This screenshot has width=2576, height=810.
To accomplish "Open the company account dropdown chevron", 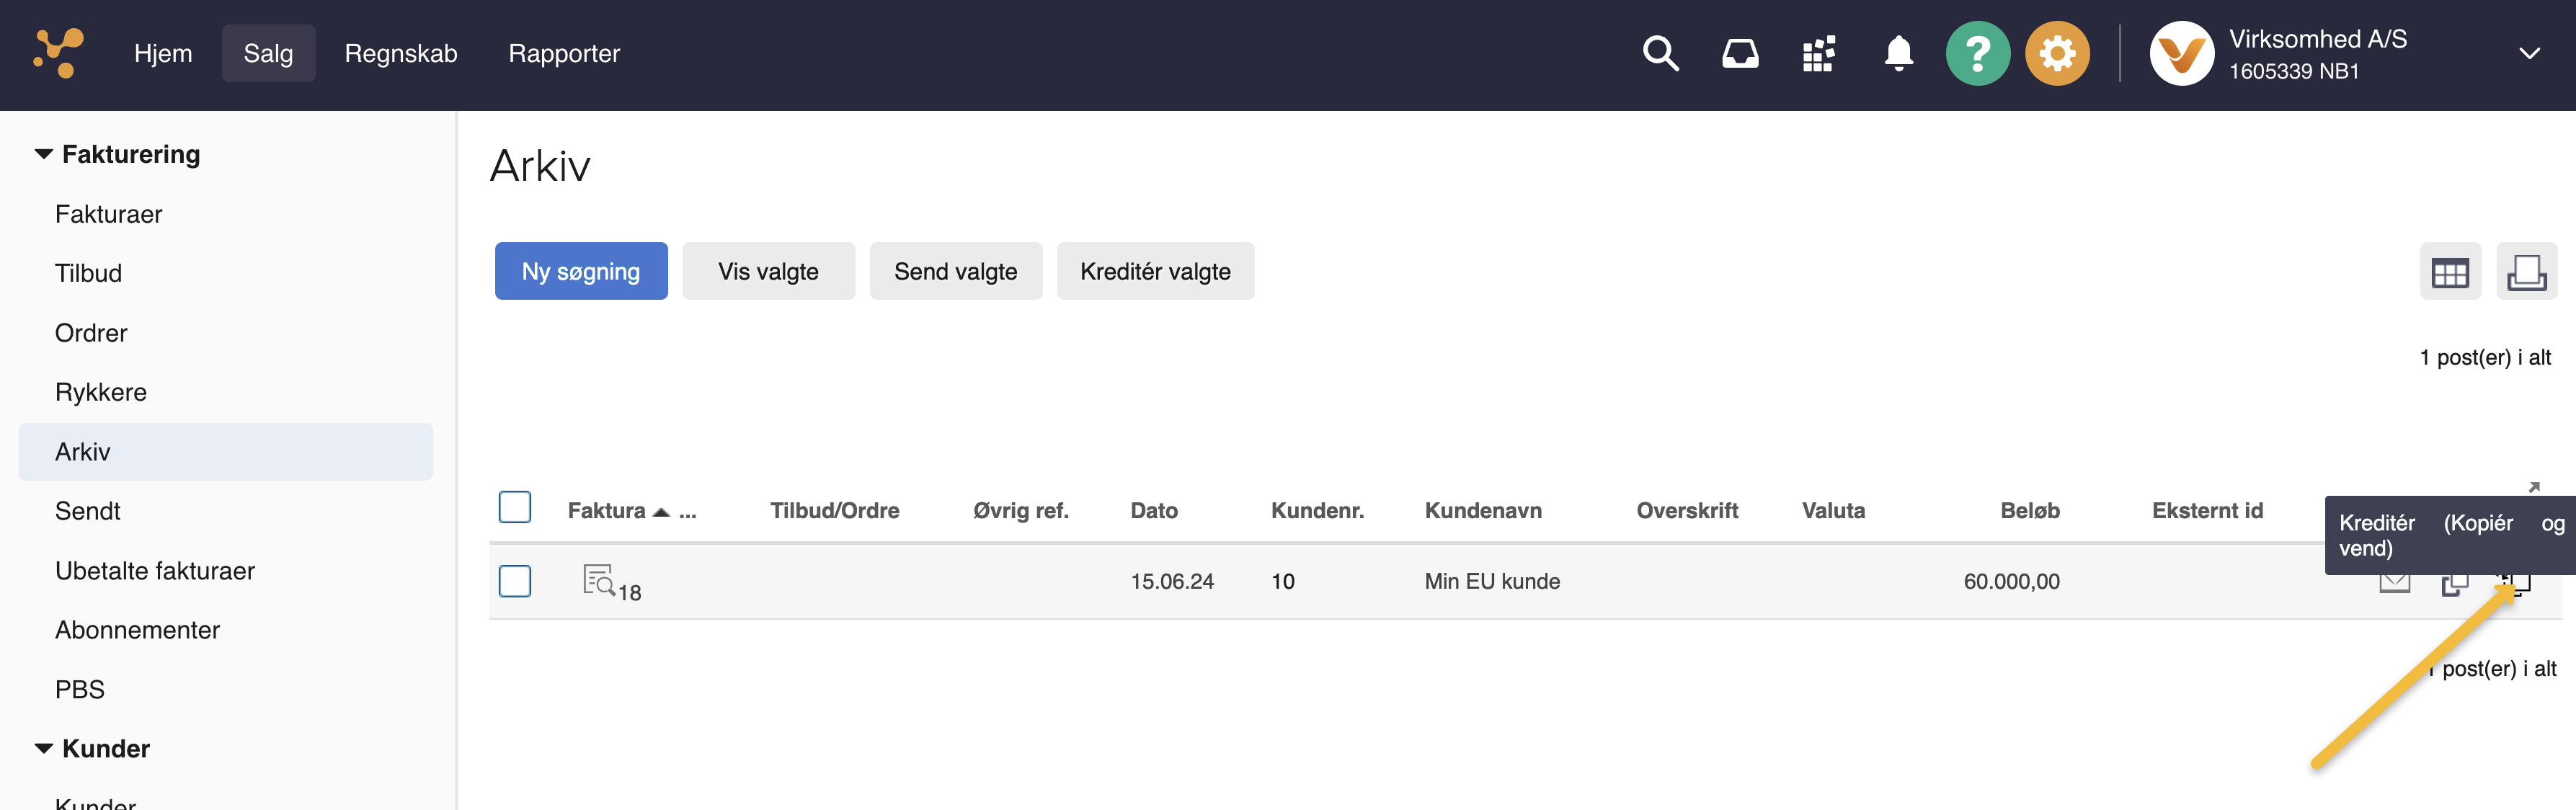I will click(x=2530, y=53).
